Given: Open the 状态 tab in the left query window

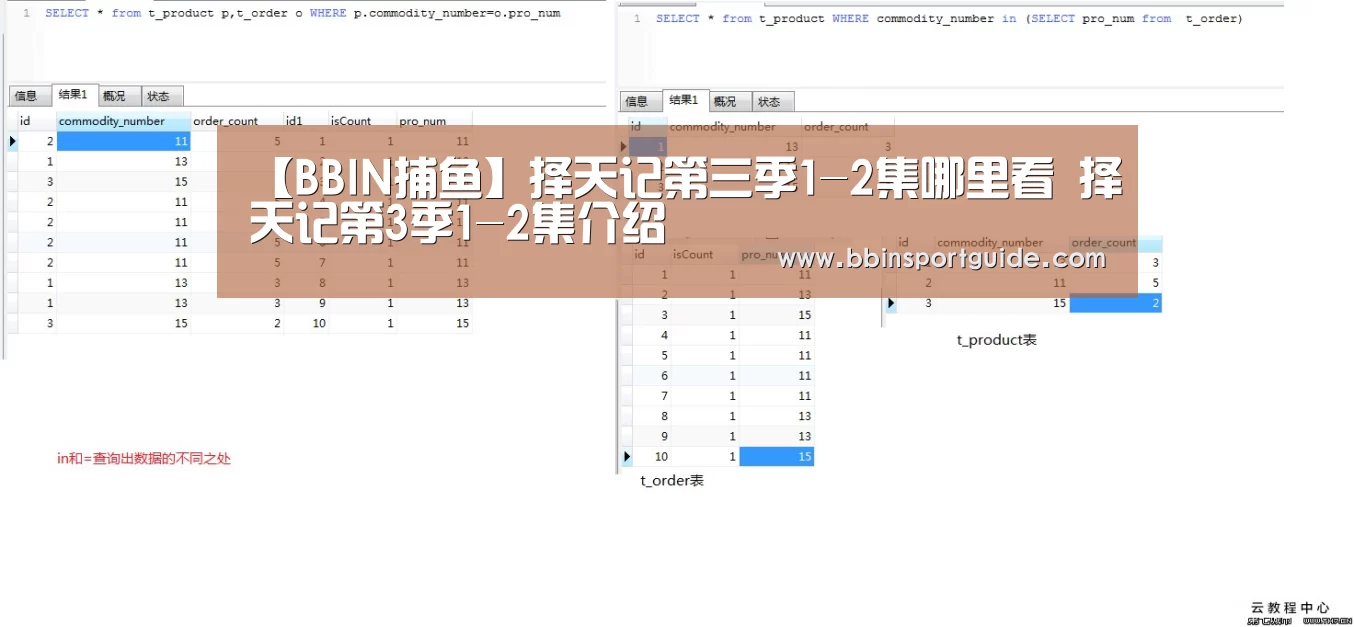Looking at the screenshot, I should pos(160,96).
